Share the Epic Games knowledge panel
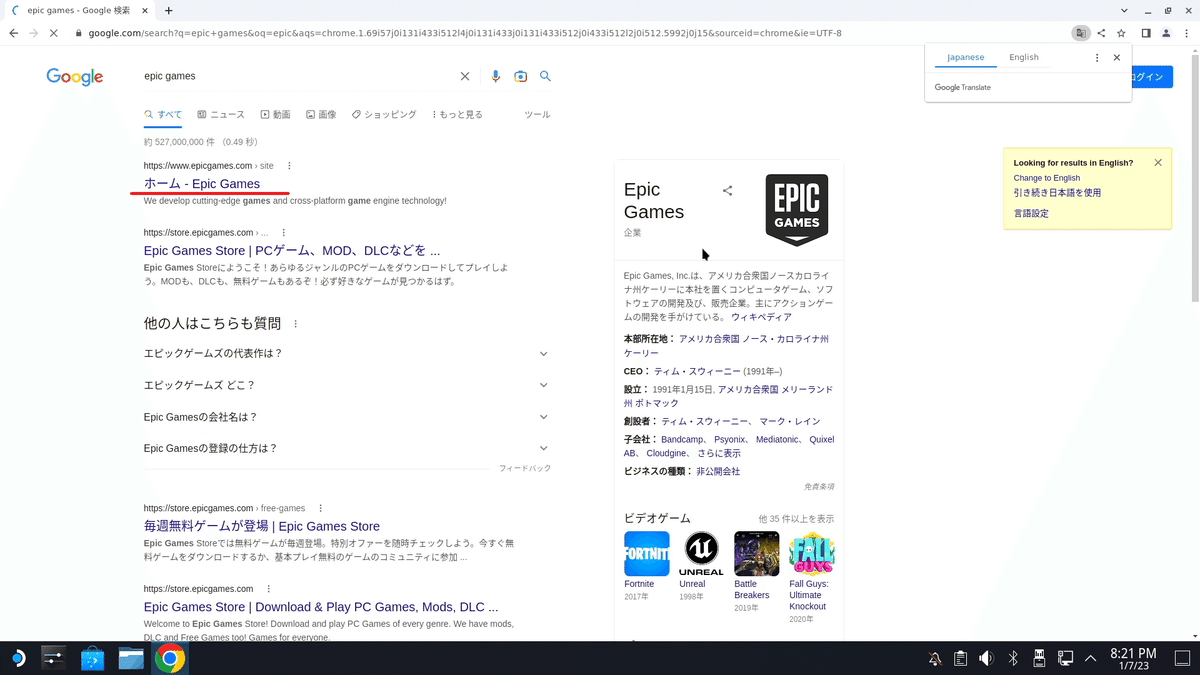The image size is (1200, 675). (x=728, y=190)
